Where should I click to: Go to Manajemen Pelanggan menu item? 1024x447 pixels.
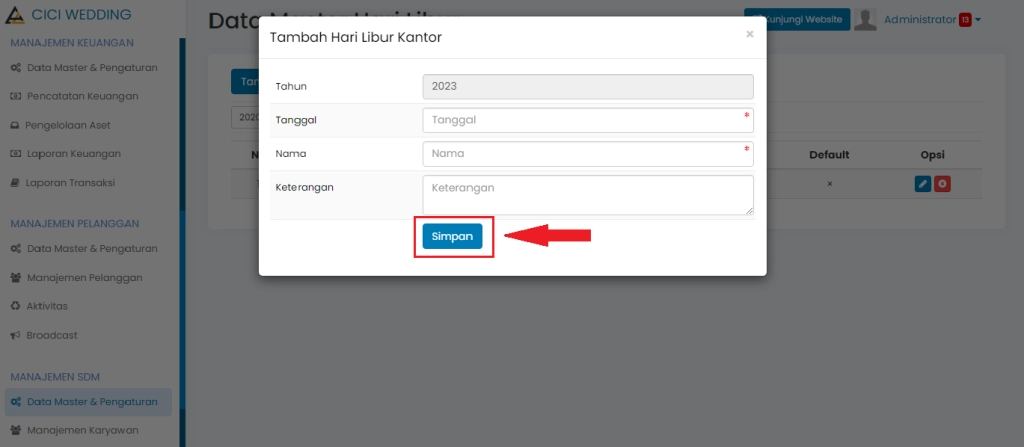(84, 277)
